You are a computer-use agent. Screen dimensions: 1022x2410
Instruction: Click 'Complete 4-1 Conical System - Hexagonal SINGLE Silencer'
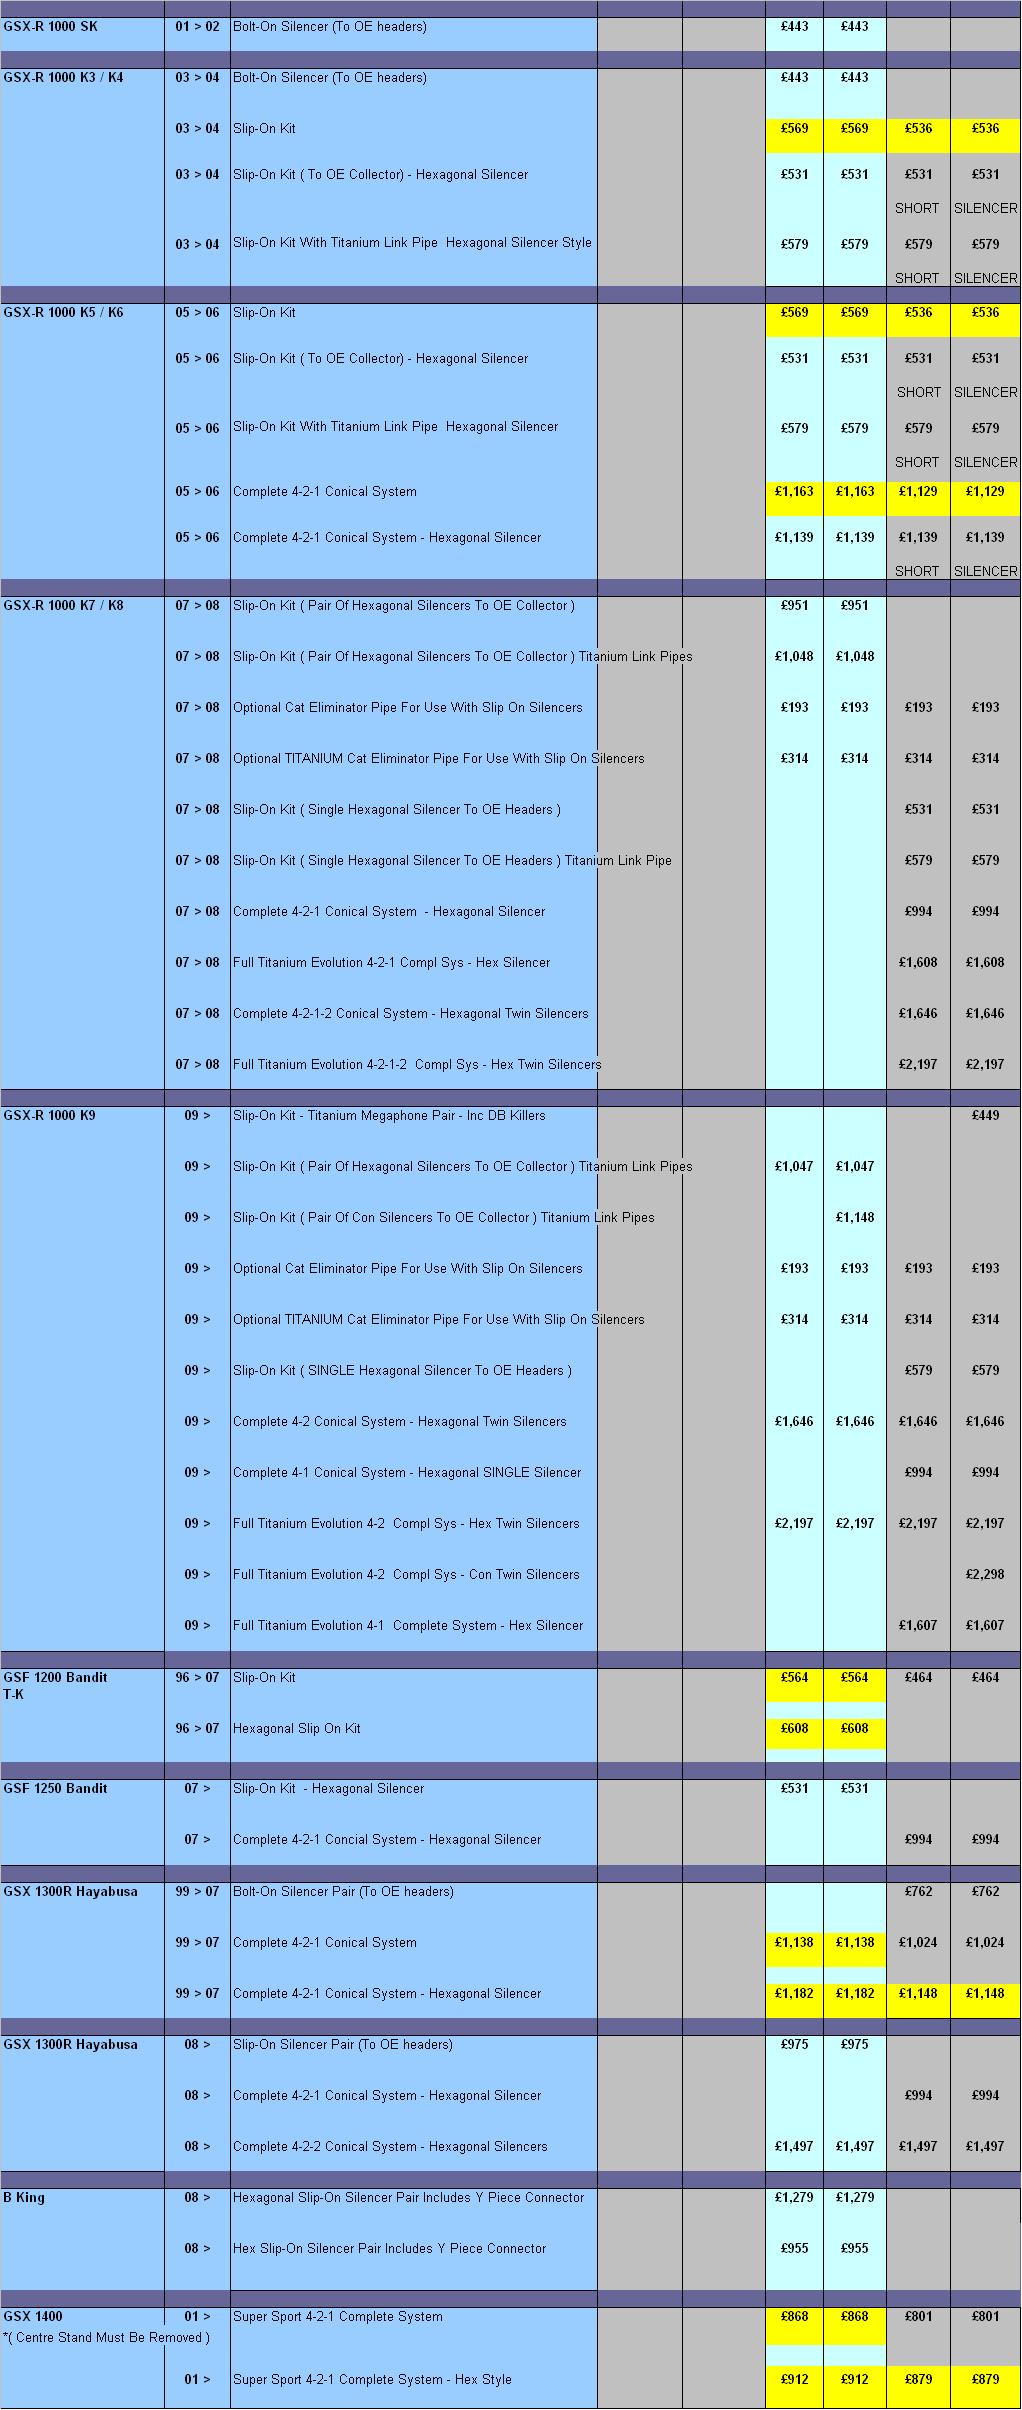pyautogui.click(x=407, y=1472)
